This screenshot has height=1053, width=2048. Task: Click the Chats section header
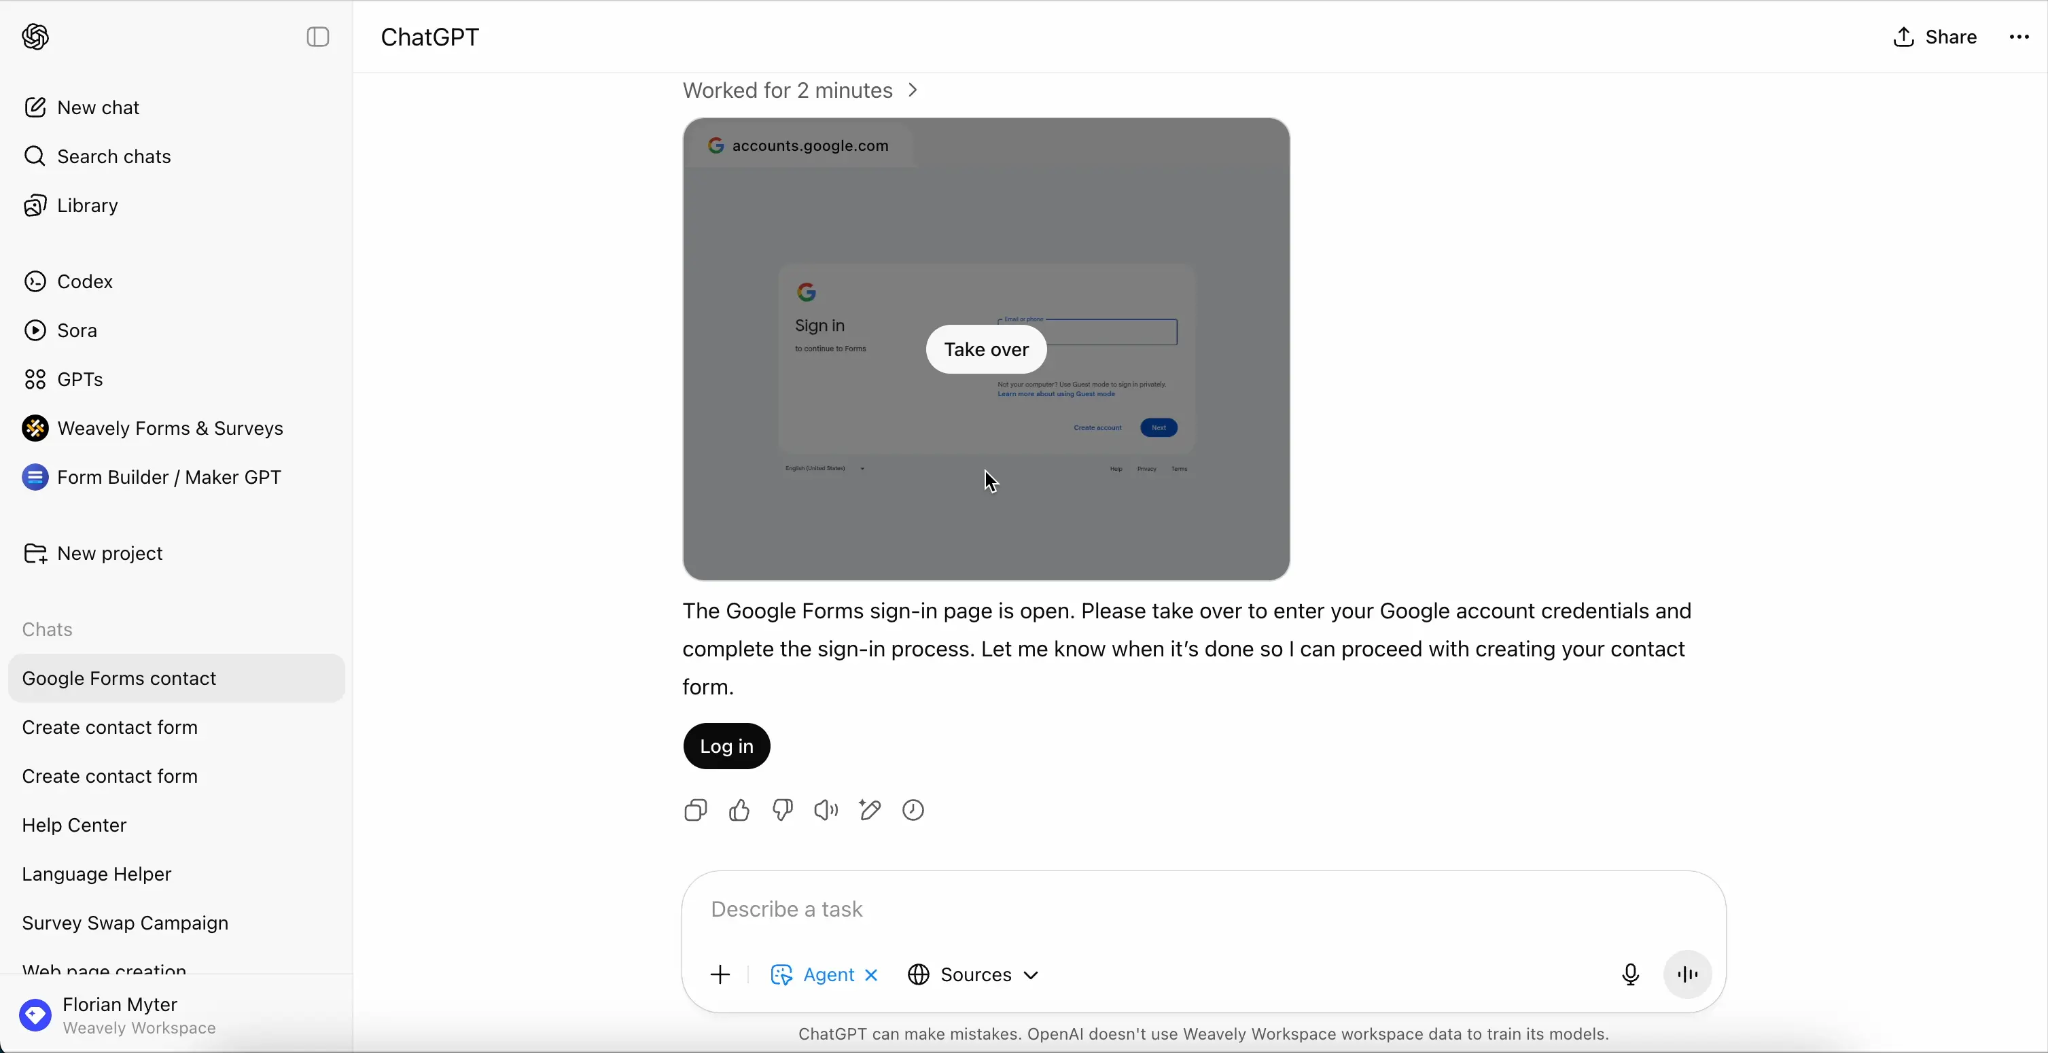point(47,629)
